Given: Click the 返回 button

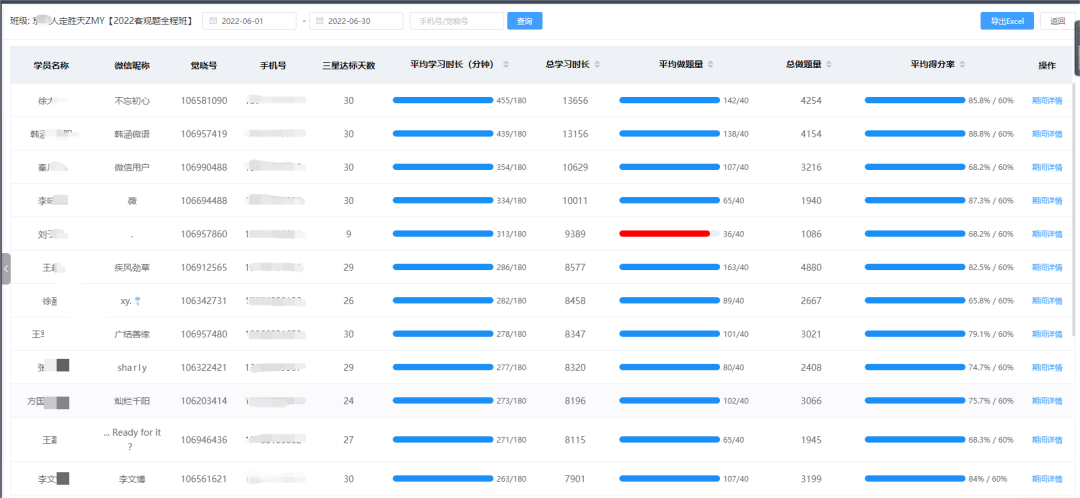Looking at the screenshot, I should pos(1057,21).
